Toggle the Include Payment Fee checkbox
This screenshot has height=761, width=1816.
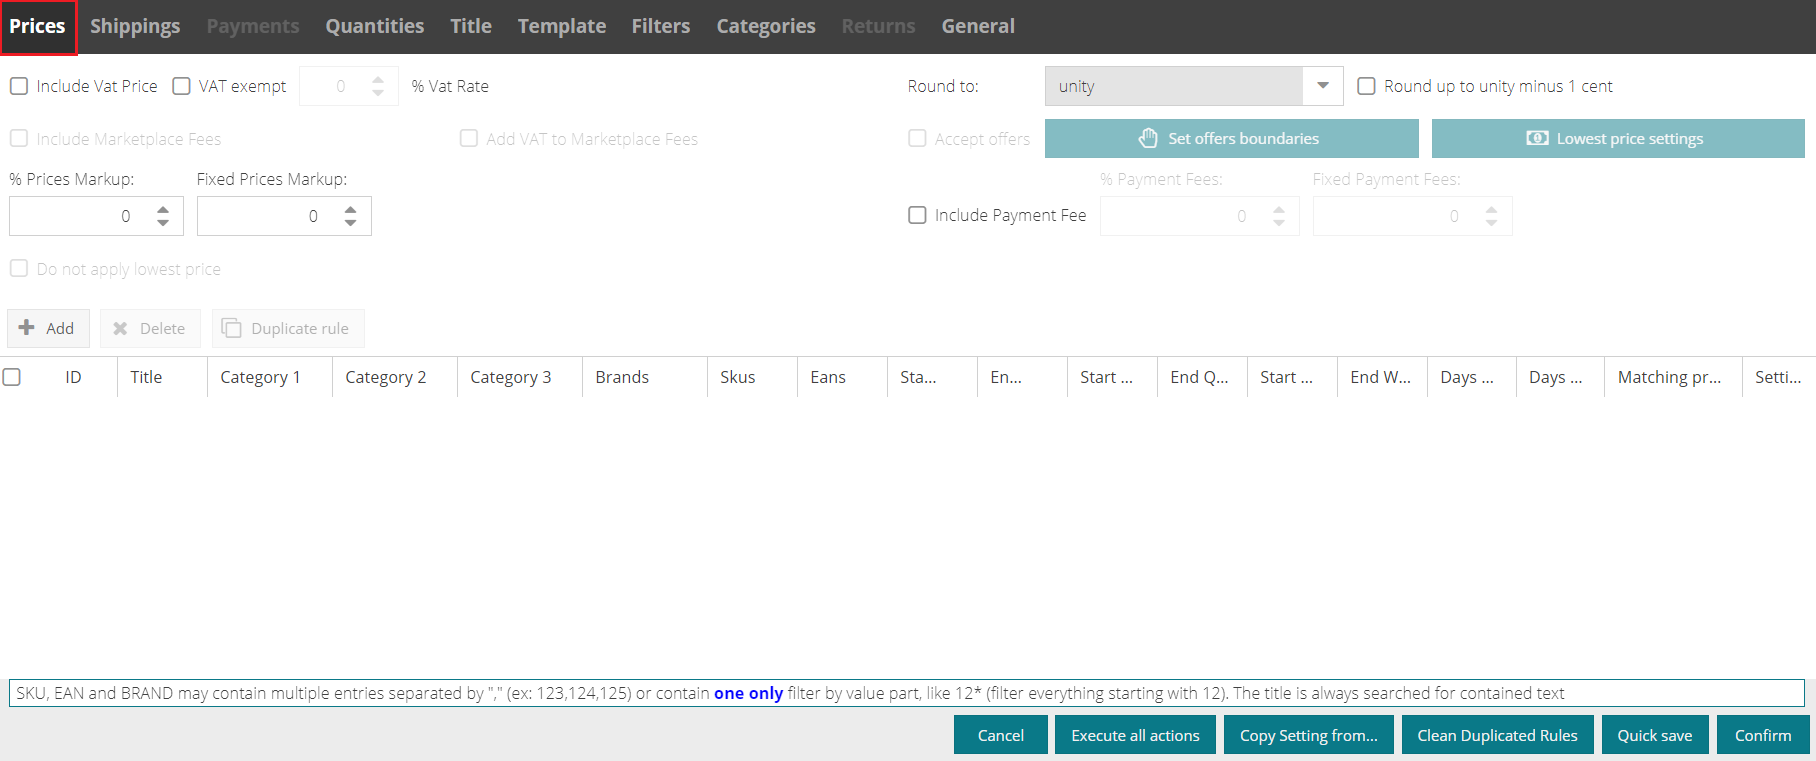tap(917, 215)
